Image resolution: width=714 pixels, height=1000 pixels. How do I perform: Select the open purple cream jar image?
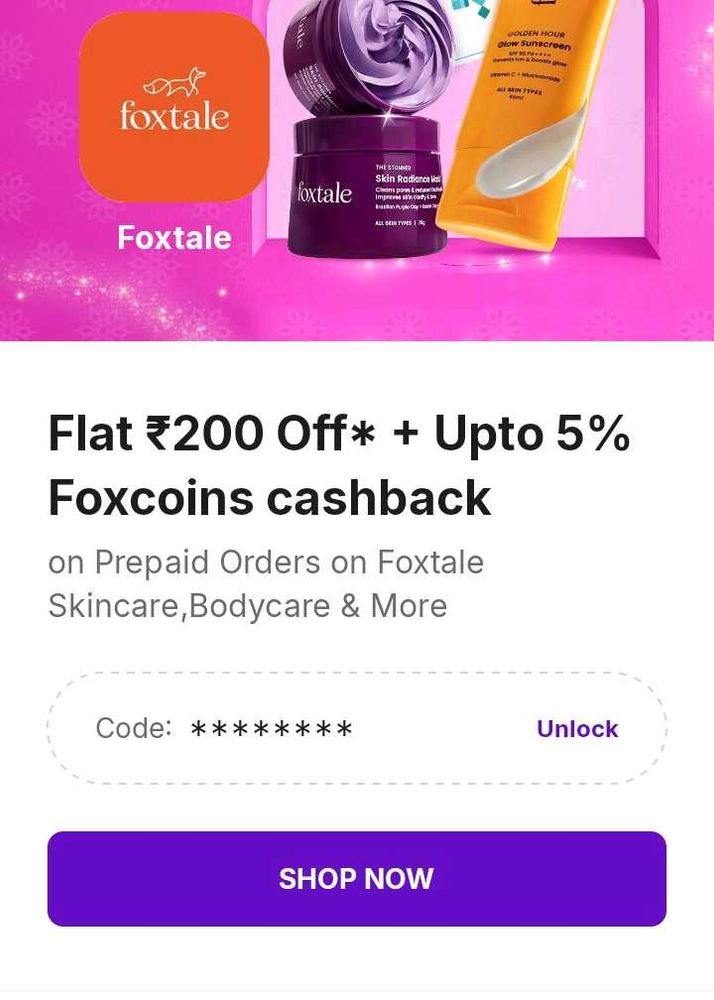[x=368, y=57]
